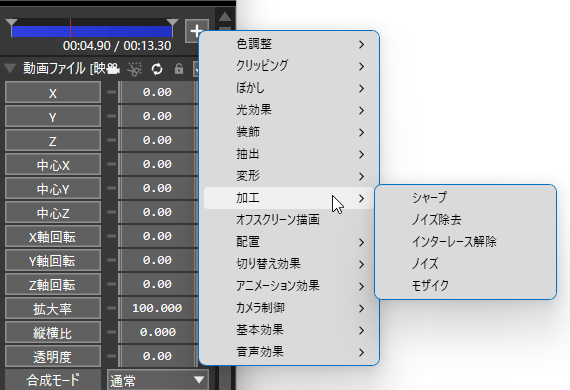Expand the 変形 submenu

[289, 176]
